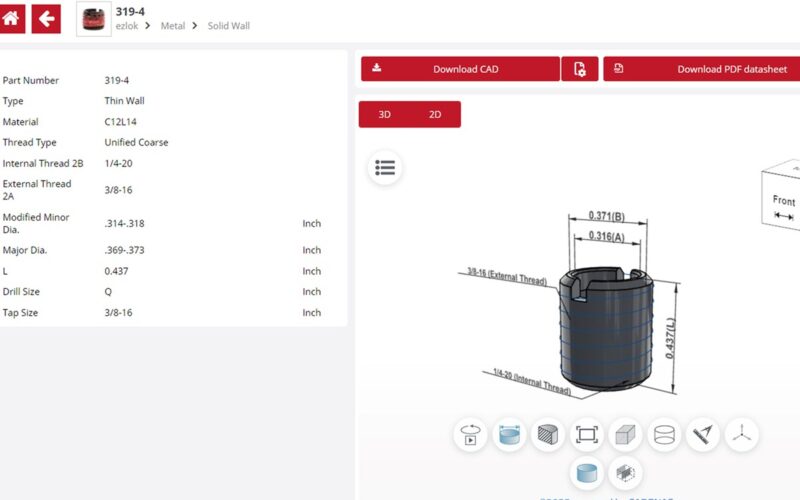Click the fit-to-screen frame icon

pyautogui.click(x=587, y=435)
